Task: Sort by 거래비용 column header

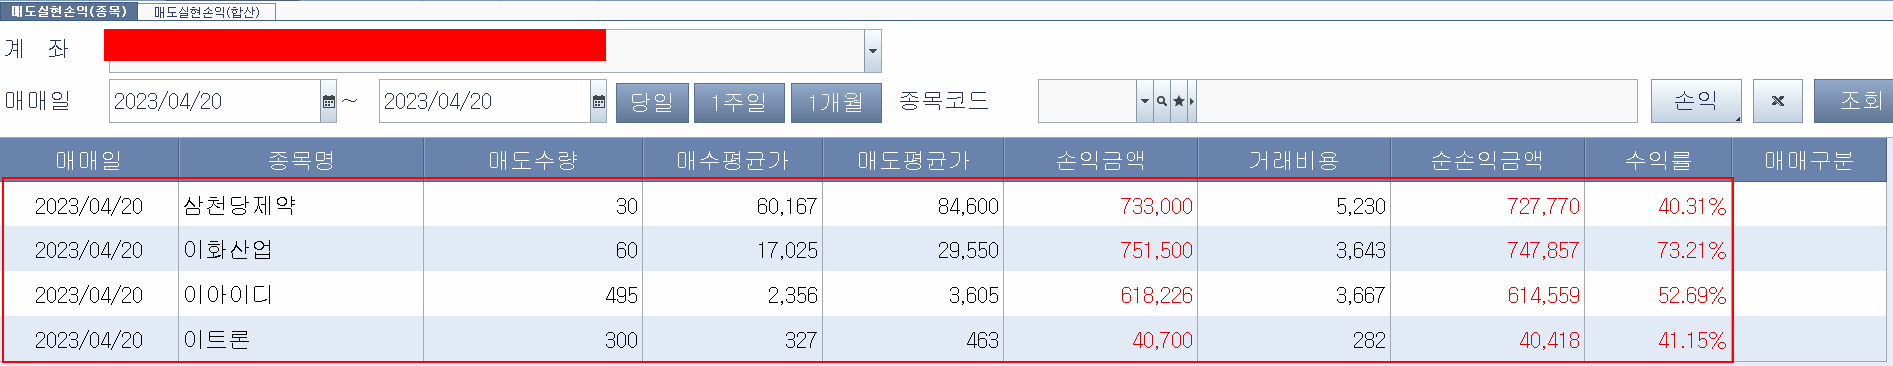Action: click(x=1294, y=160)
